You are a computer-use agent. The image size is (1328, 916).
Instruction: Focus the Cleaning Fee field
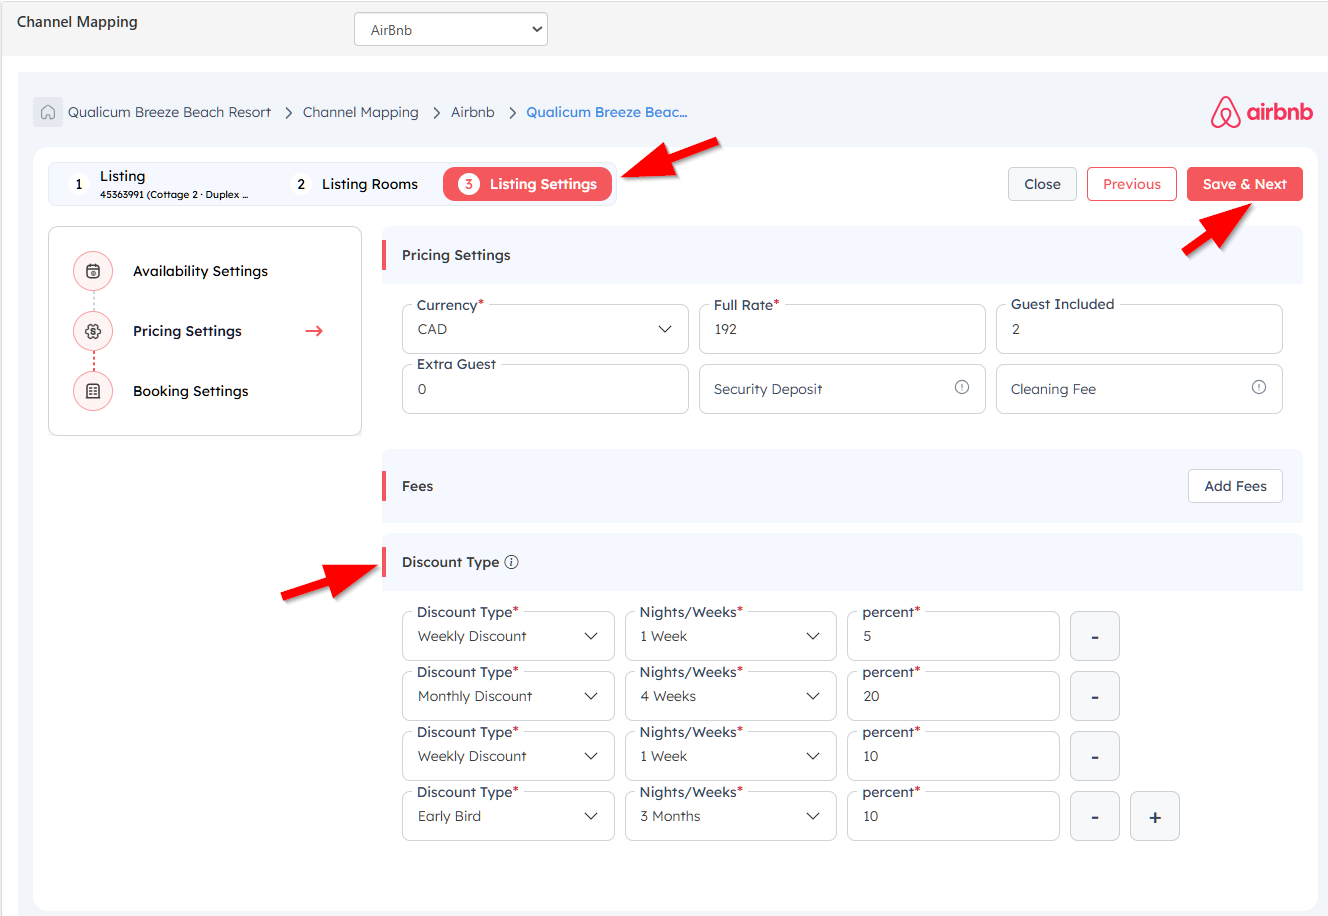coord(1139,389)
